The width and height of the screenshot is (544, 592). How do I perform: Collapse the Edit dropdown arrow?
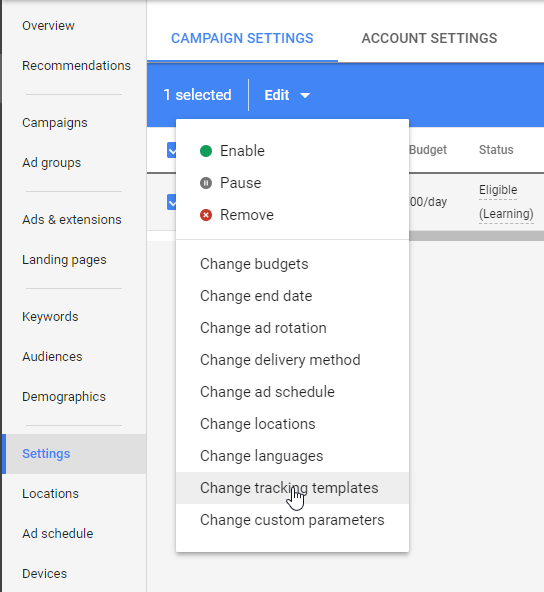(305, 96)
